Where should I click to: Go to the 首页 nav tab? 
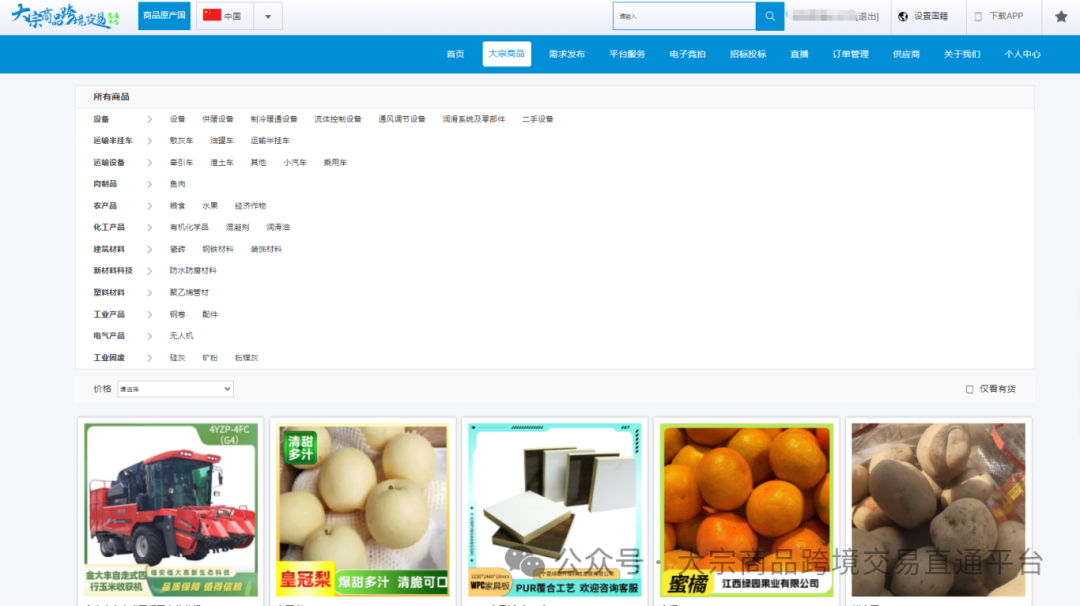(455, 54)
